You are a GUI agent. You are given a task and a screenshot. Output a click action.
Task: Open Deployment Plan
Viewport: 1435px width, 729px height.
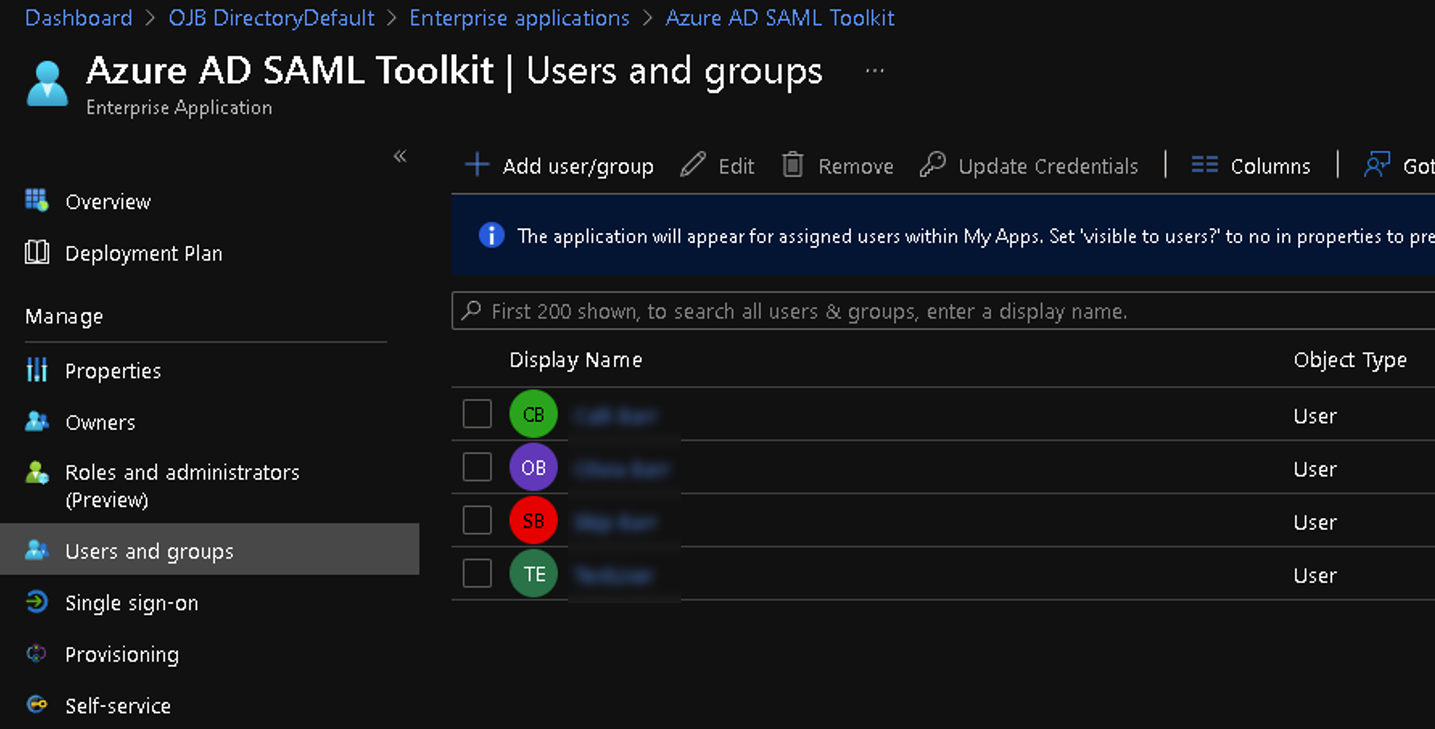(x=144, y=253)
